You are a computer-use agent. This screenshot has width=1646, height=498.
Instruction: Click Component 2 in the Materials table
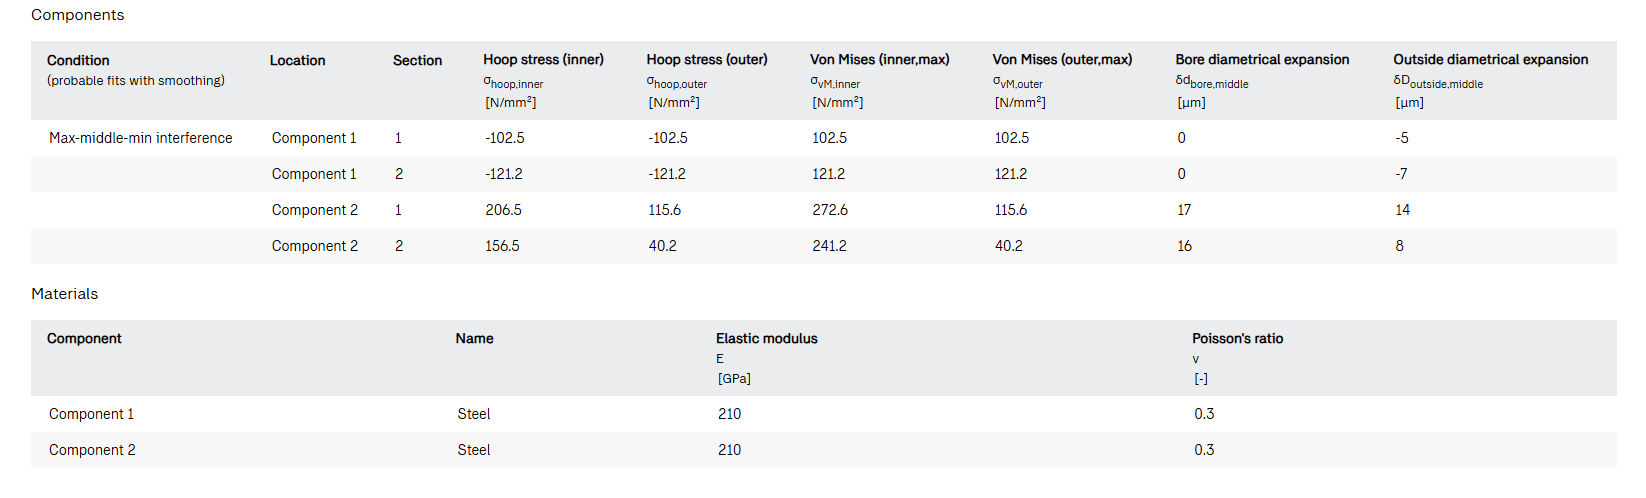click(x=92, y=450)
